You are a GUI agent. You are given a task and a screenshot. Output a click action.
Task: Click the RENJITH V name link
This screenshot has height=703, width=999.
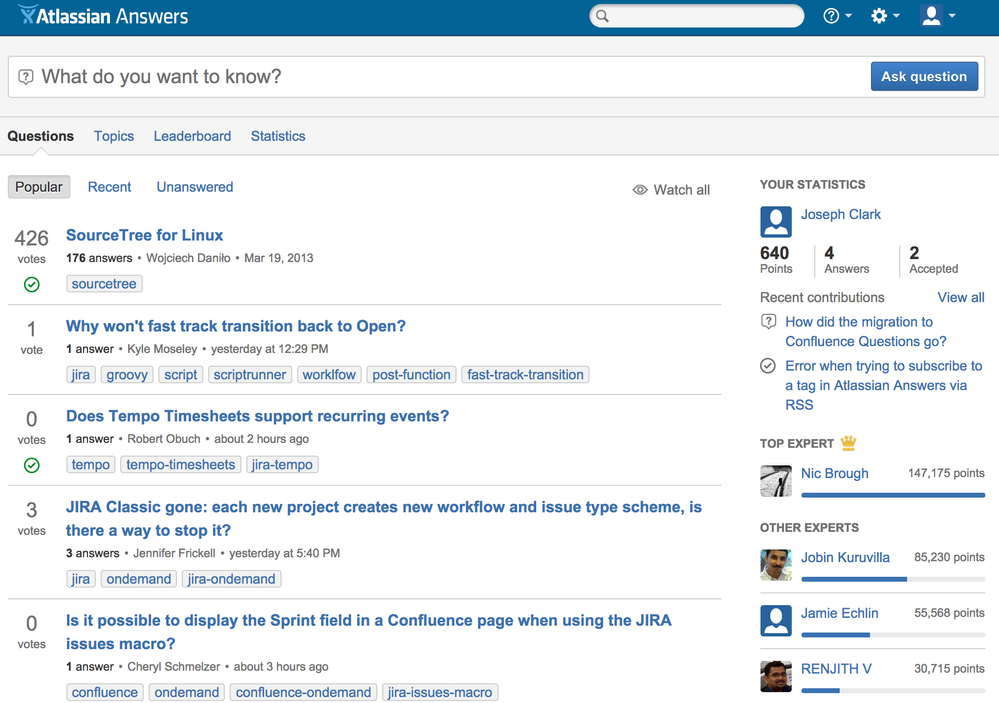click(x=836, y=669)
